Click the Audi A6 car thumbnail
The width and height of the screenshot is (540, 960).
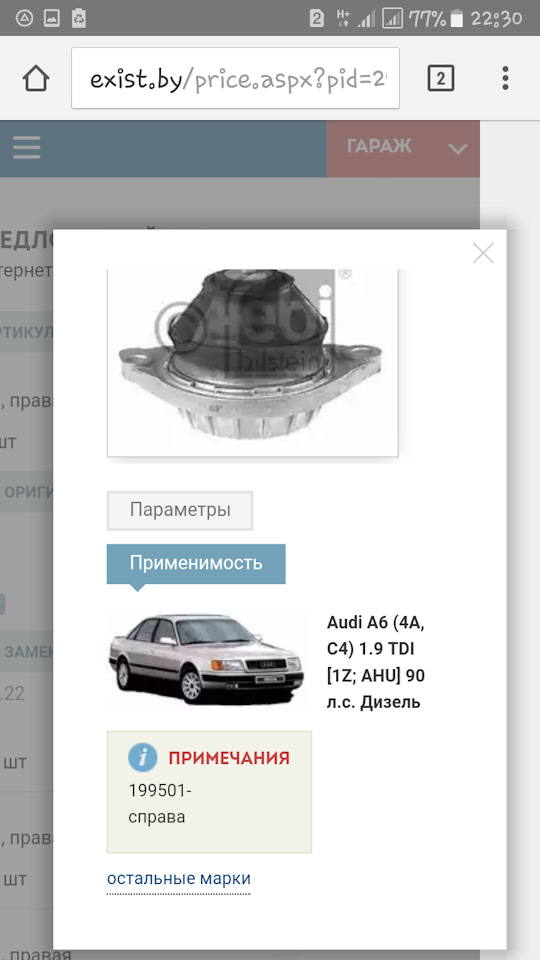(x=206, y=660)
